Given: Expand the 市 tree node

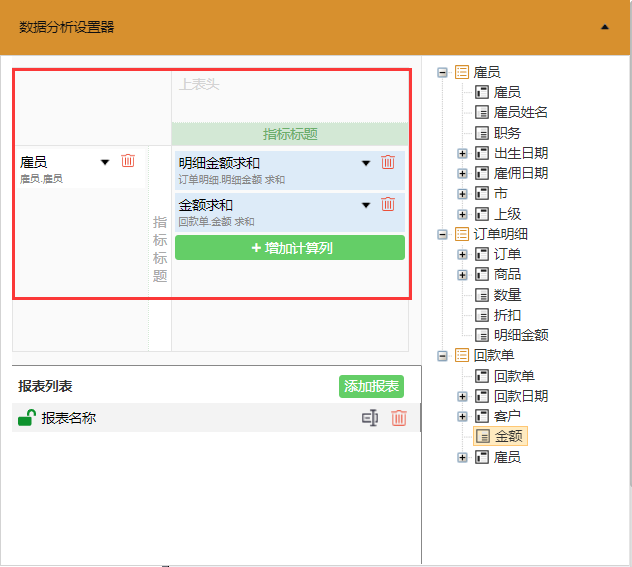Looking at the screenshot, I should point(462,194).
